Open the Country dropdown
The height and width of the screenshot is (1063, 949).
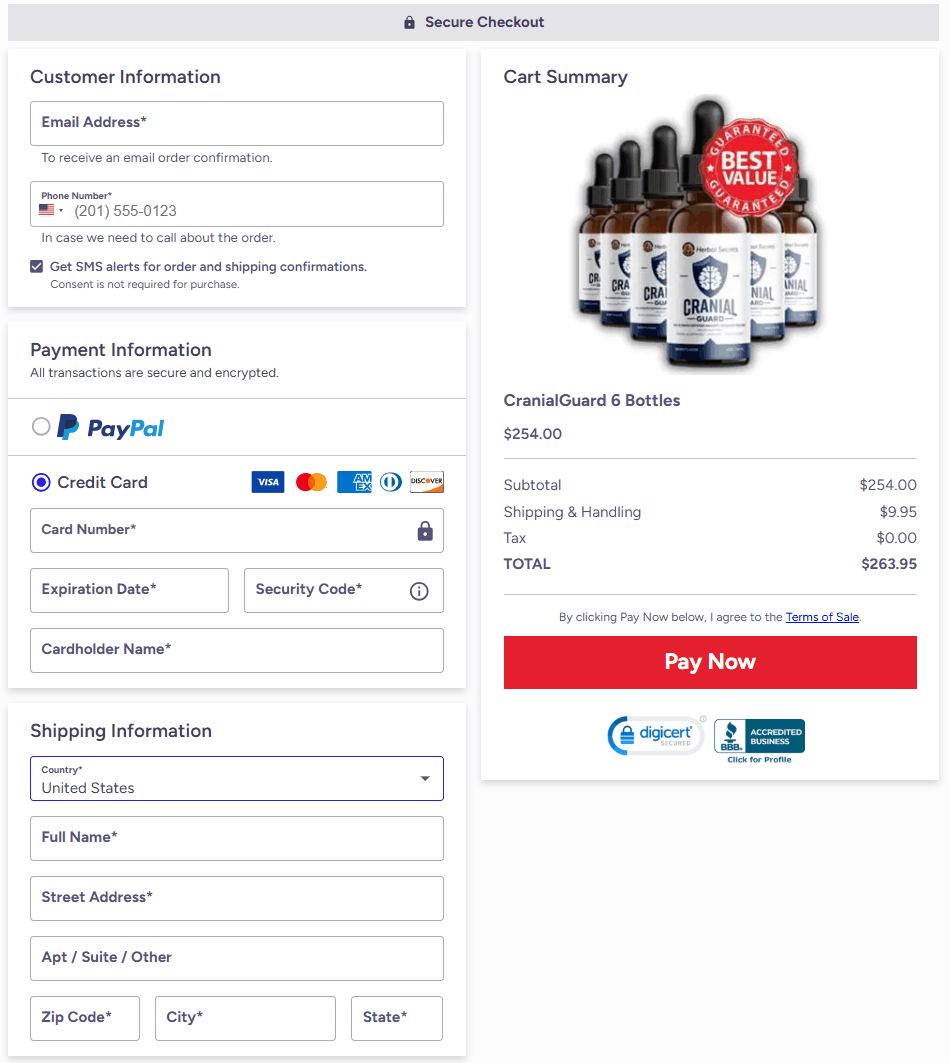pos(237,778)
